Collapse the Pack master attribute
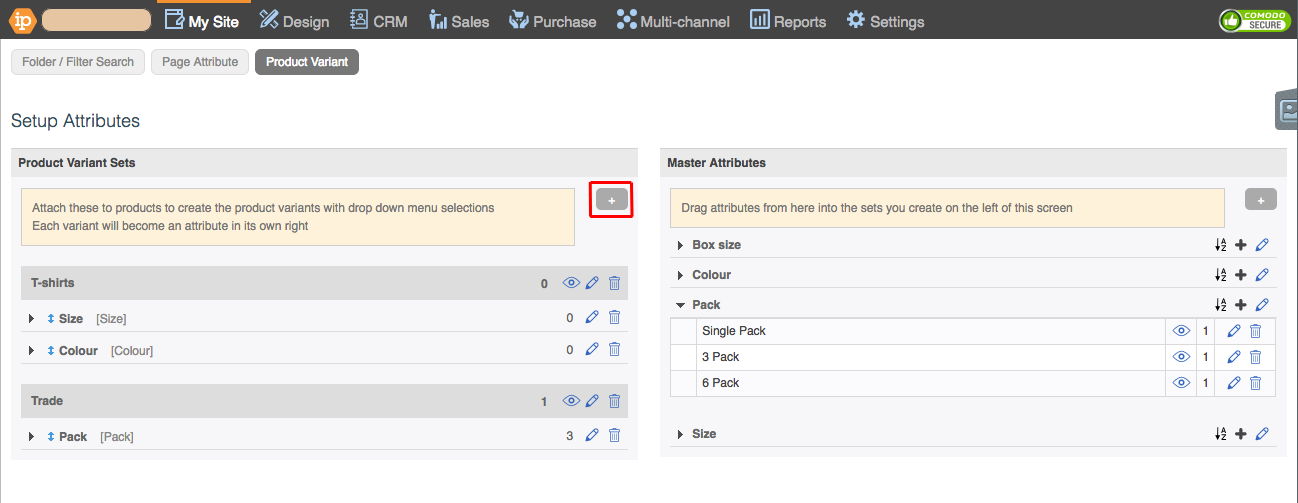This screenshot has height=503, width=1298. [681, 305]
